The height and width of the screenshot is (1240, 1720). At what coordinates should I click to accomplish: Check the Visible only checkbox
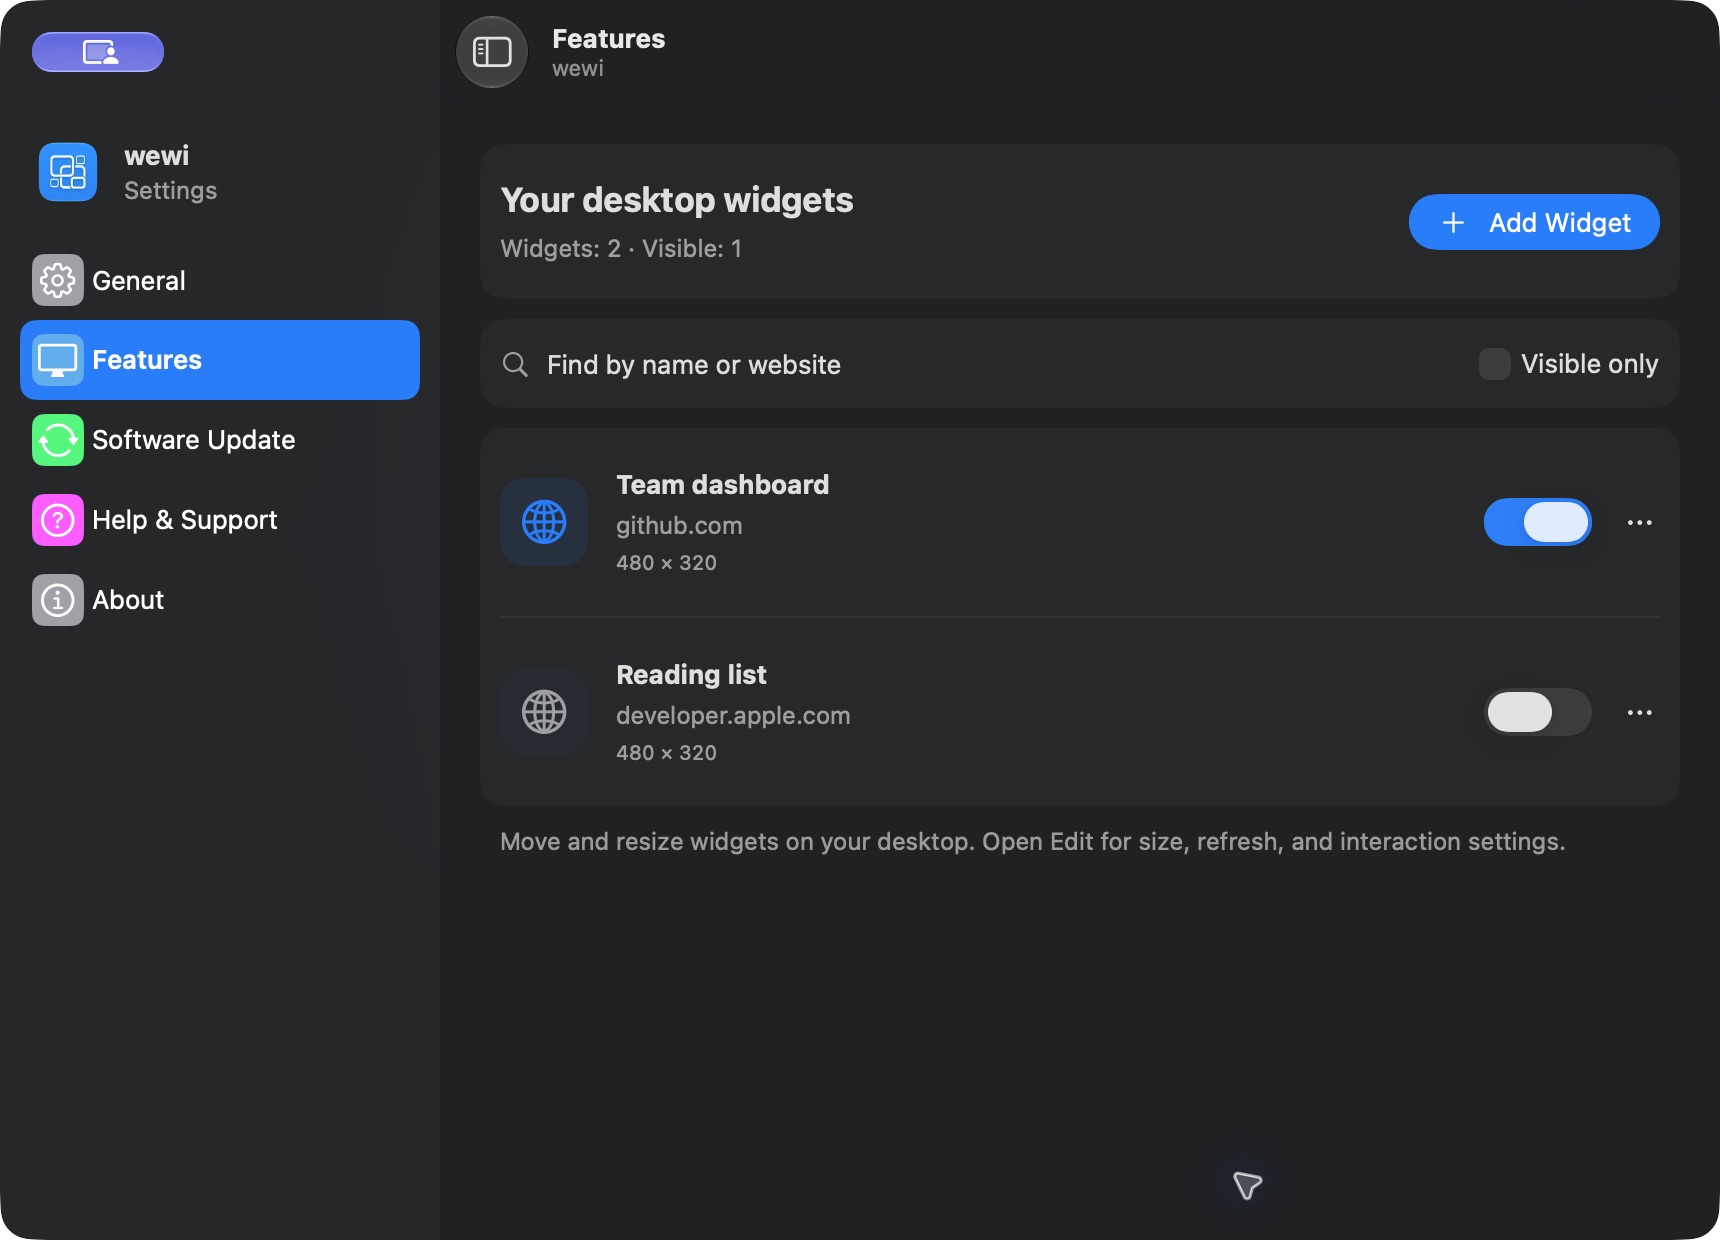[1495, 364]
